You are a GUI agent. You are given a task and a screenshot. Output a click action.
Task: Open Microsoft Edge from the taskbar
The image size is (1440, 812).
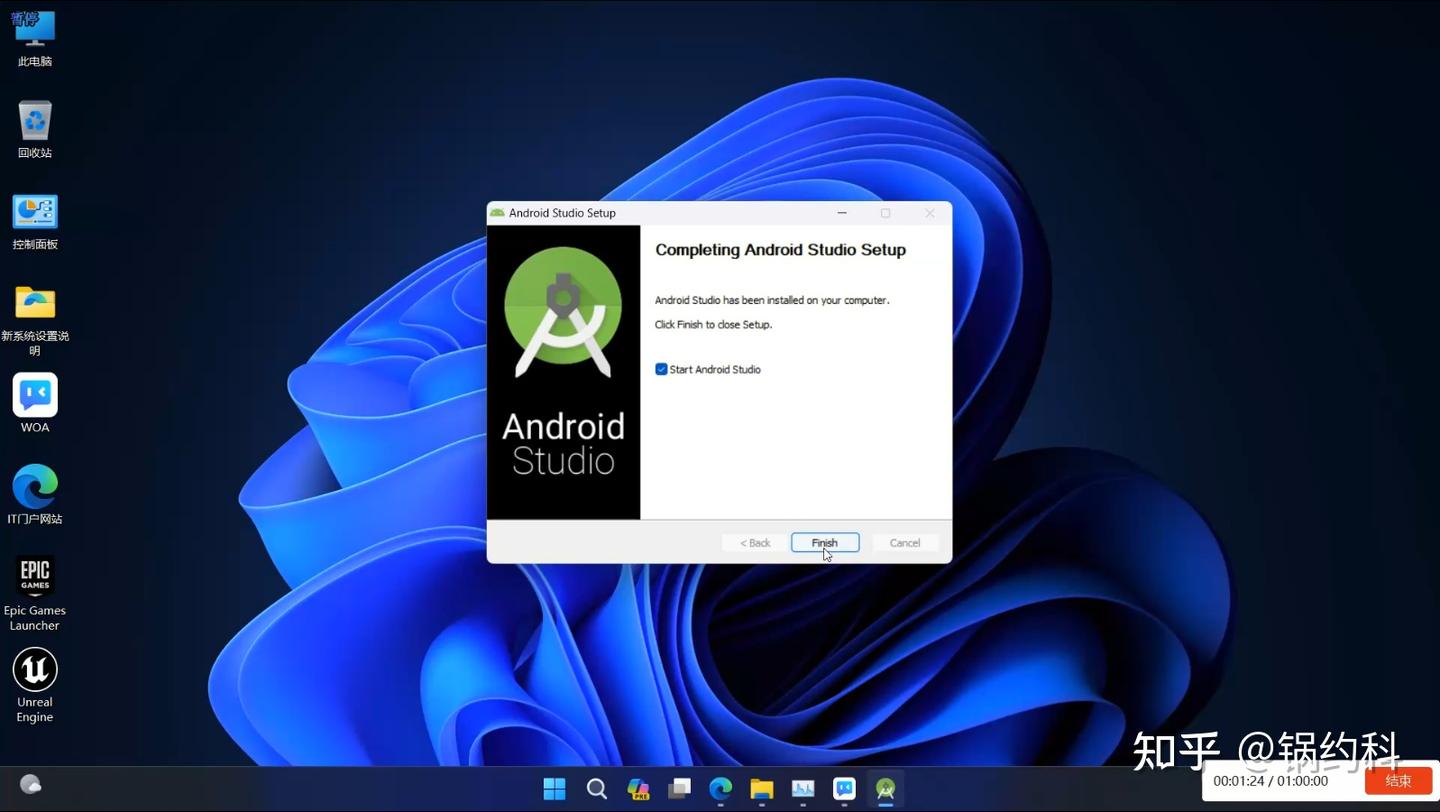click(721, 789)
